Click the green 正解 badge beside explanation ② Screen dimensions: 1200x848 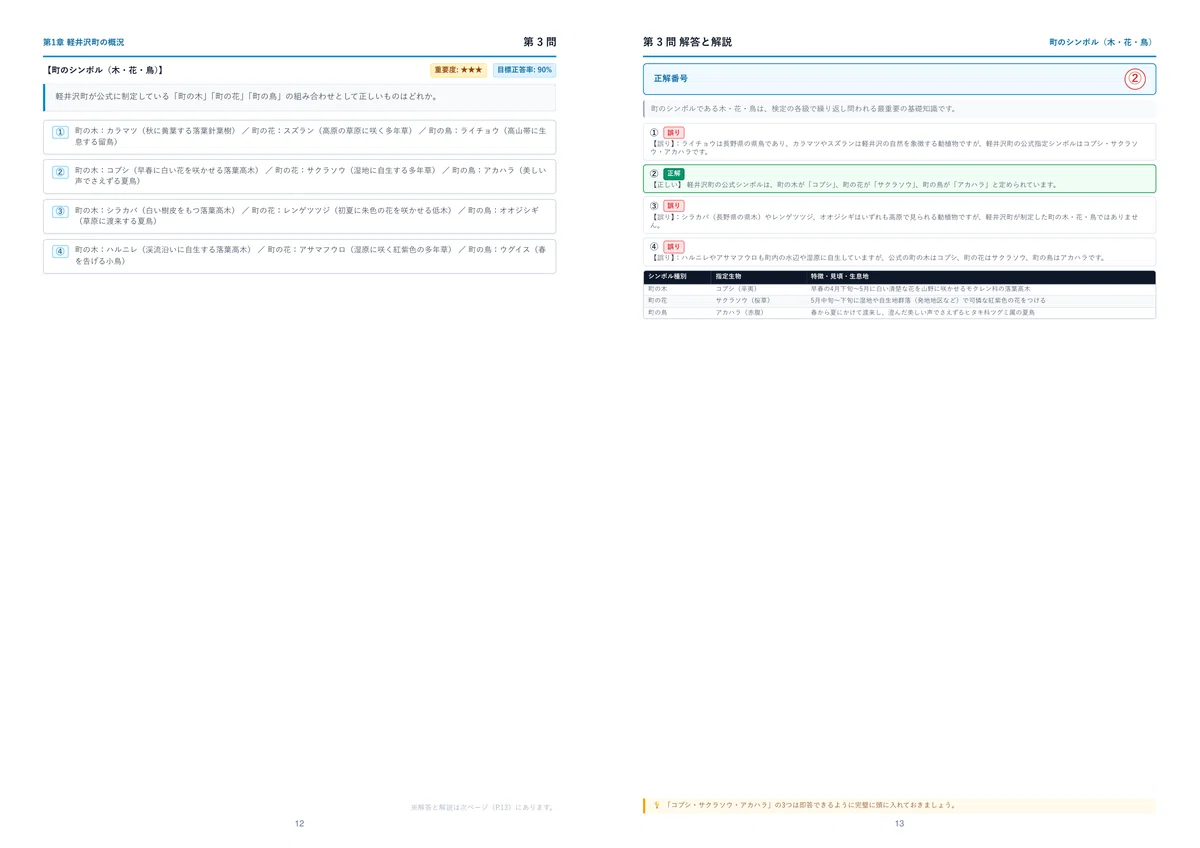673,174
